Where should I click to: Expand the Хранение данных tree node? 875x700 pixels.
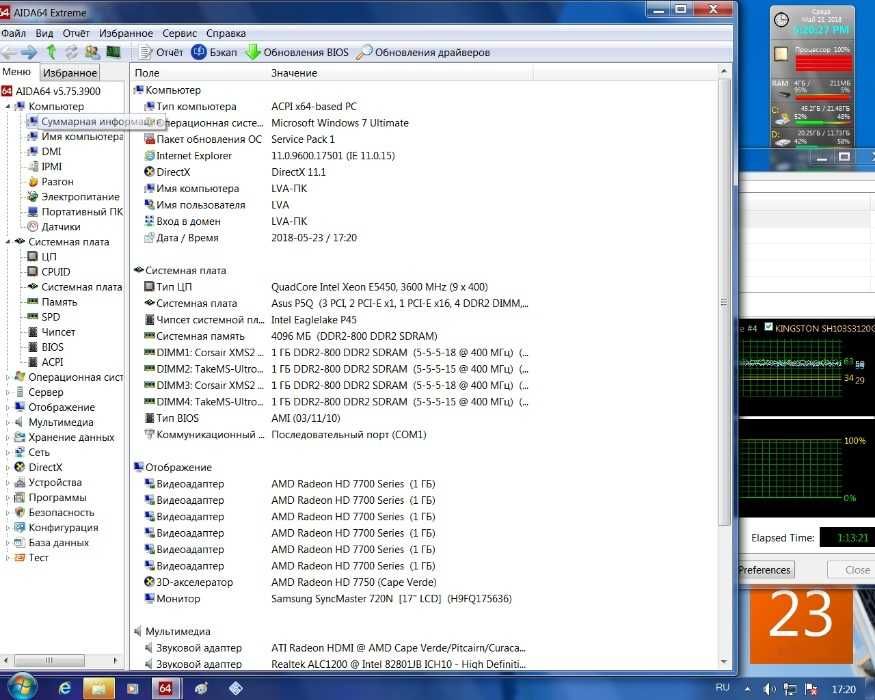[8, 438]
